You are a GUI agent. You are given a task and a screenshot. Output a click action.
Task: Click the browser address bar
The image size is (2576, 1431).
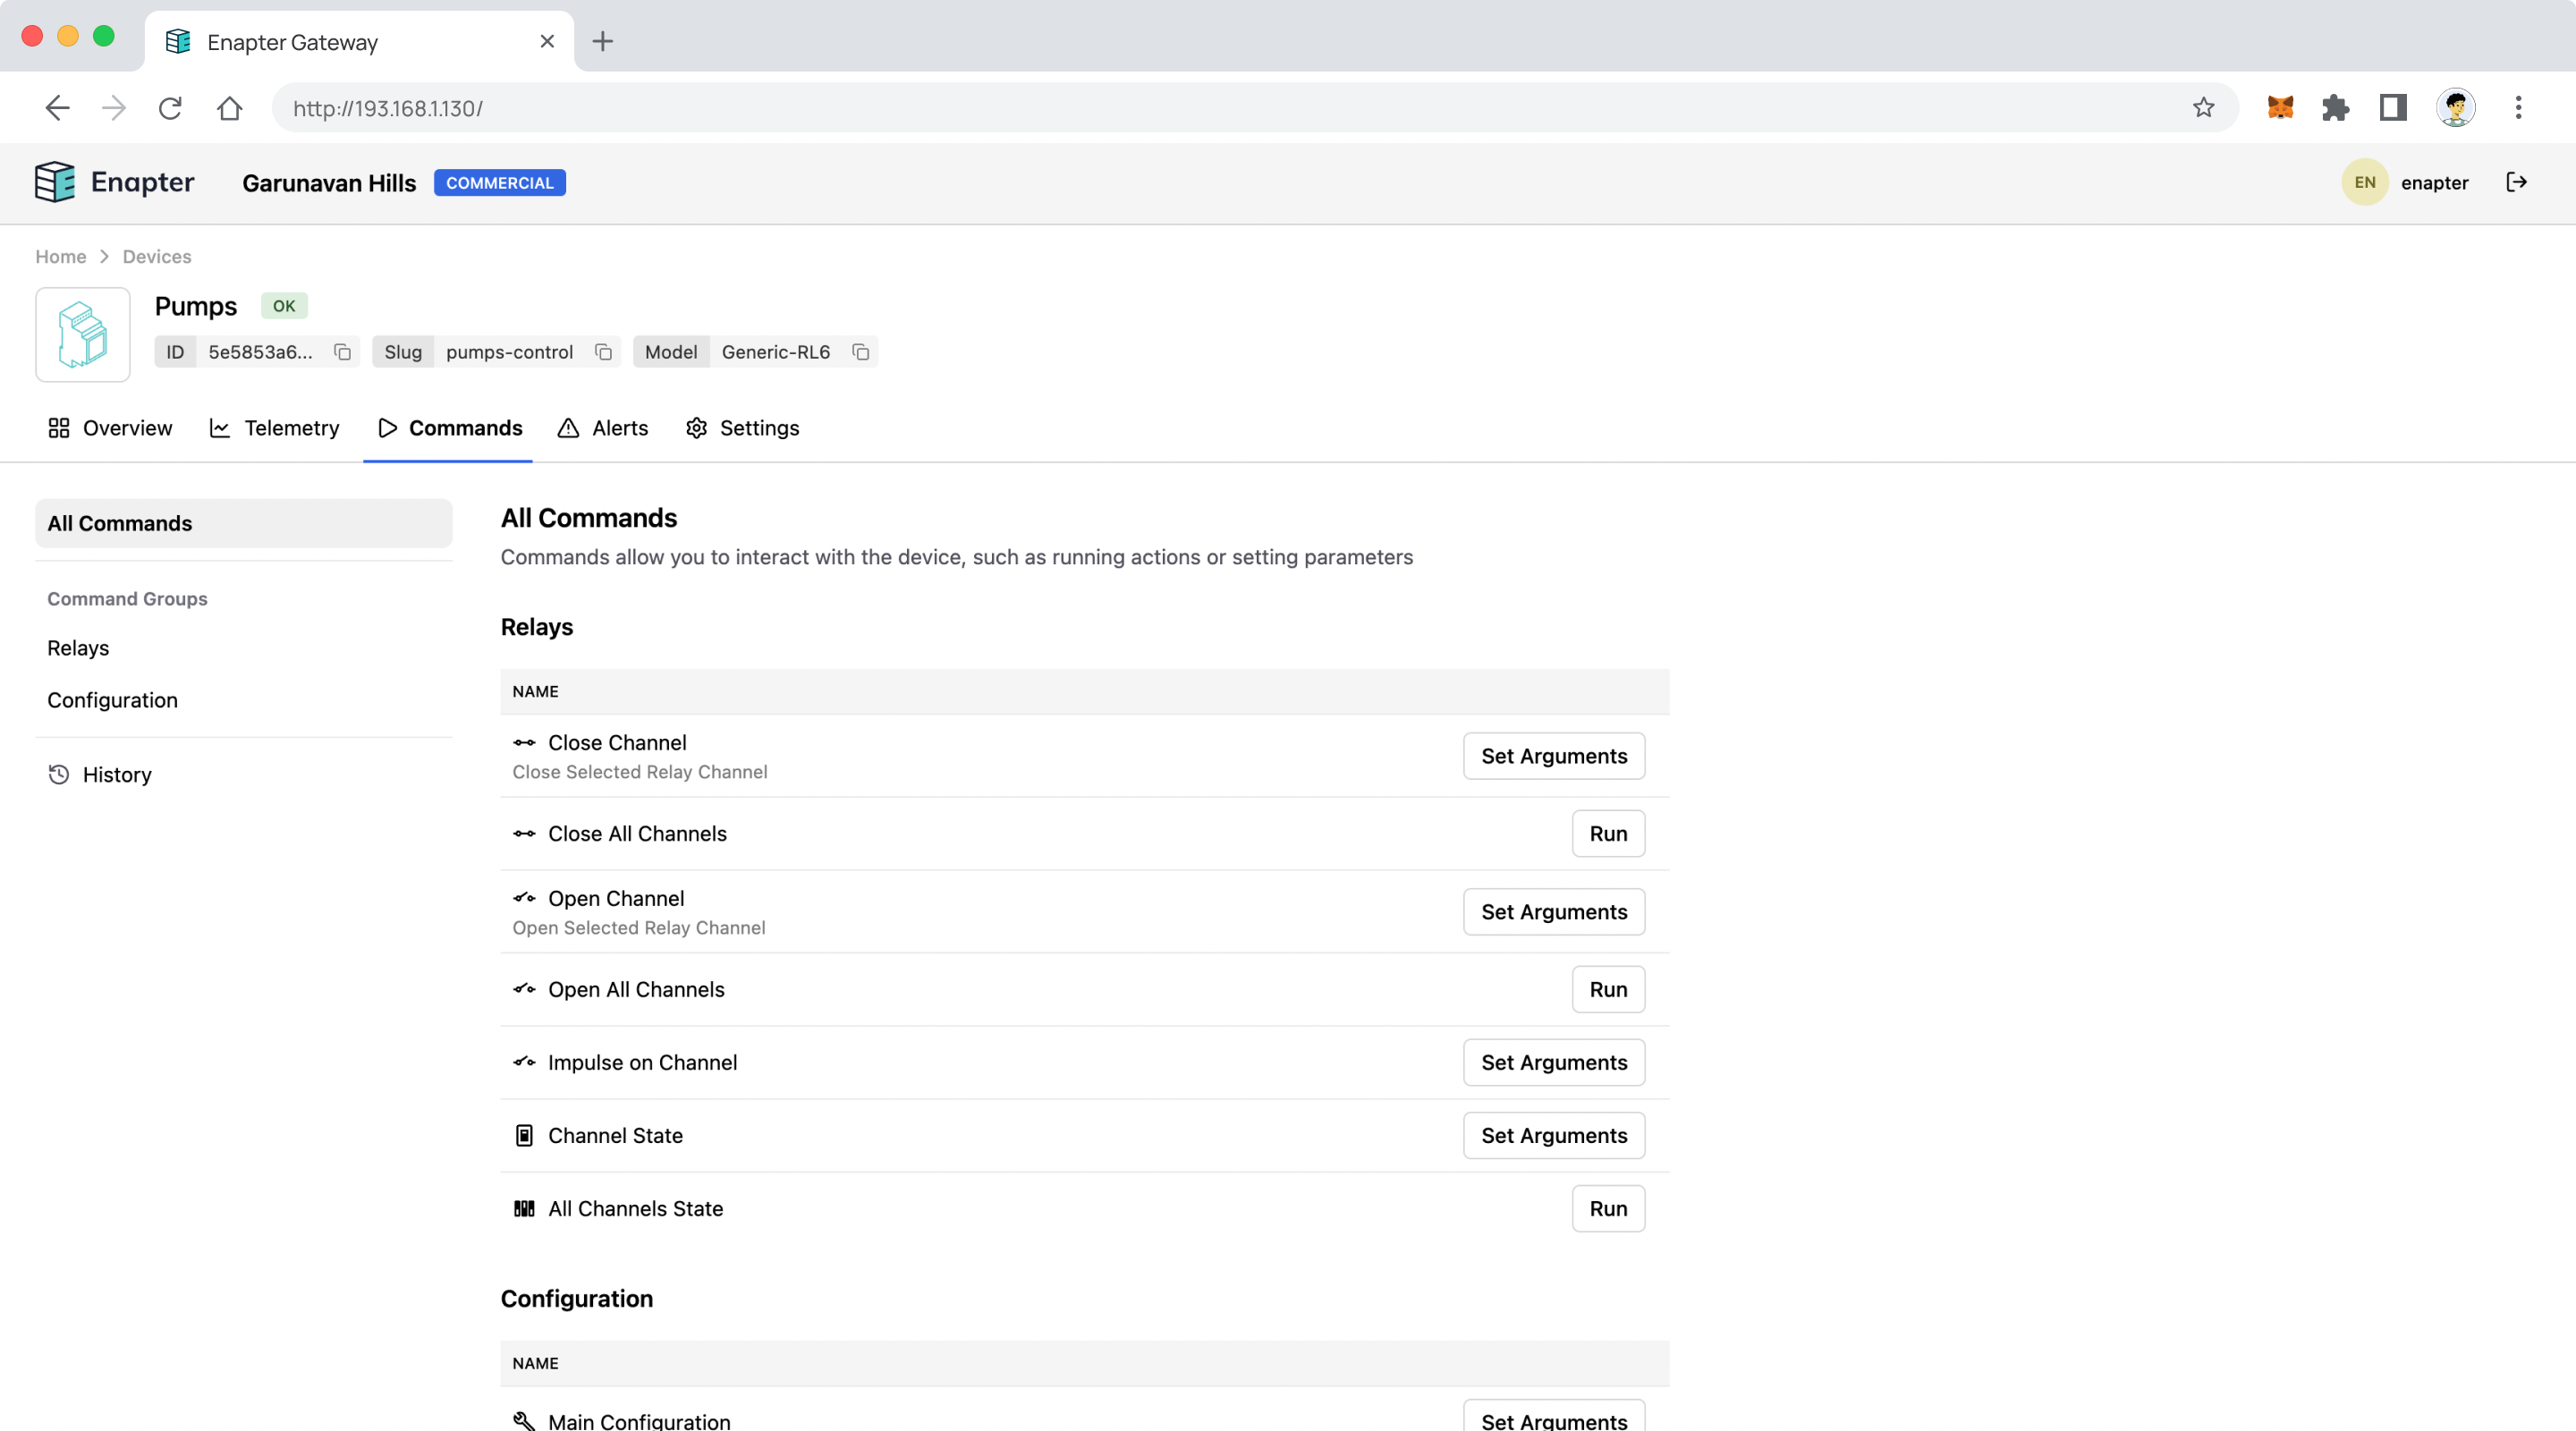1200,108
